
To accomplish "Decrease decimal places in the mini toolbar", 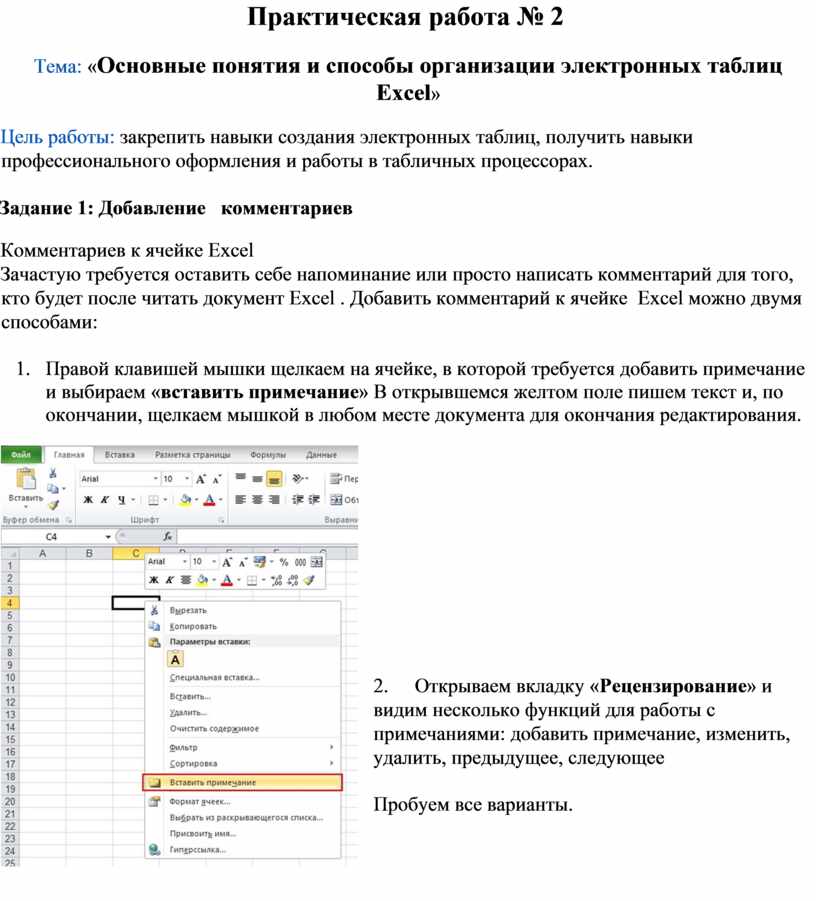I will 292,581.
